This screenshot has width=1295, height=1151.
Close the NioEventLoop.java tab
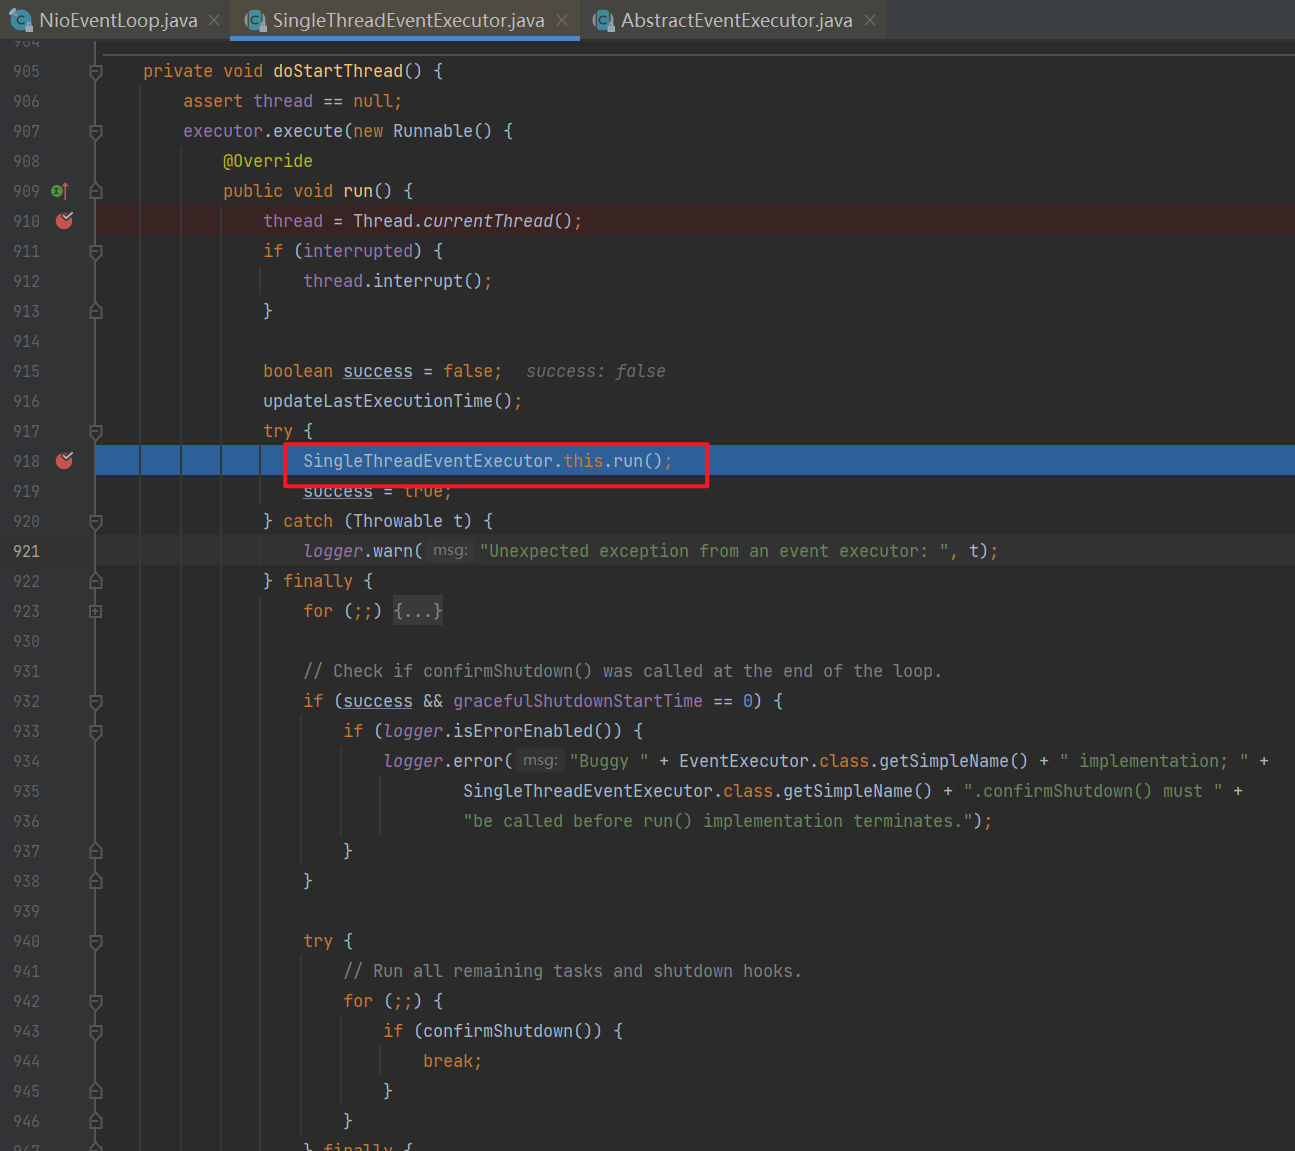tap(214, 20)
